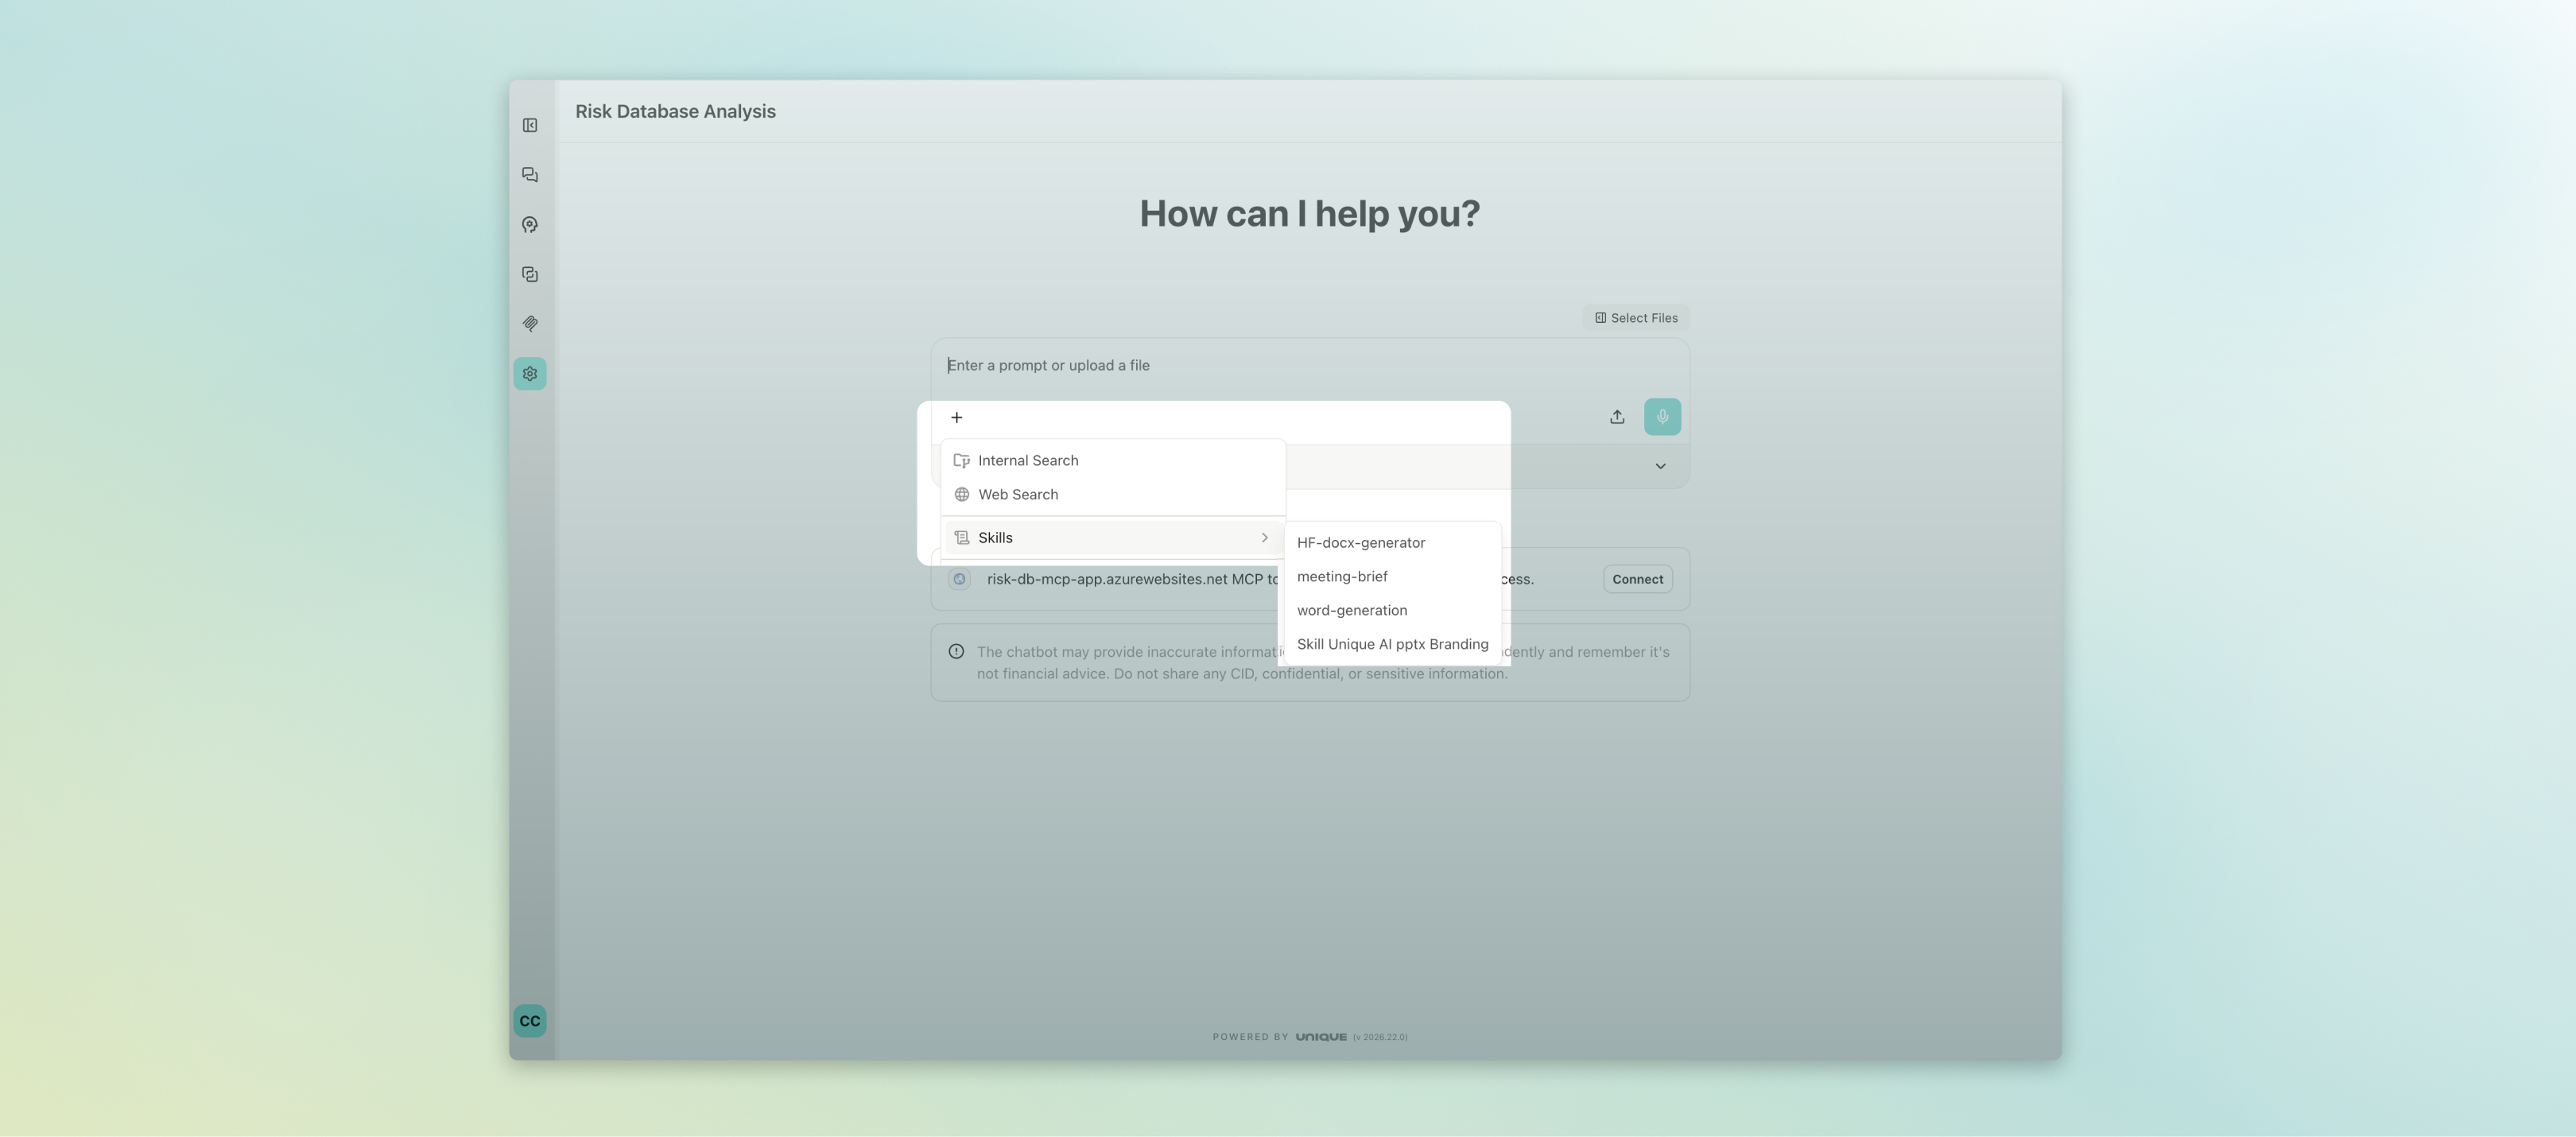
Task: Click the Risk Database Analysis title
Action: click(x=675, y=112)
